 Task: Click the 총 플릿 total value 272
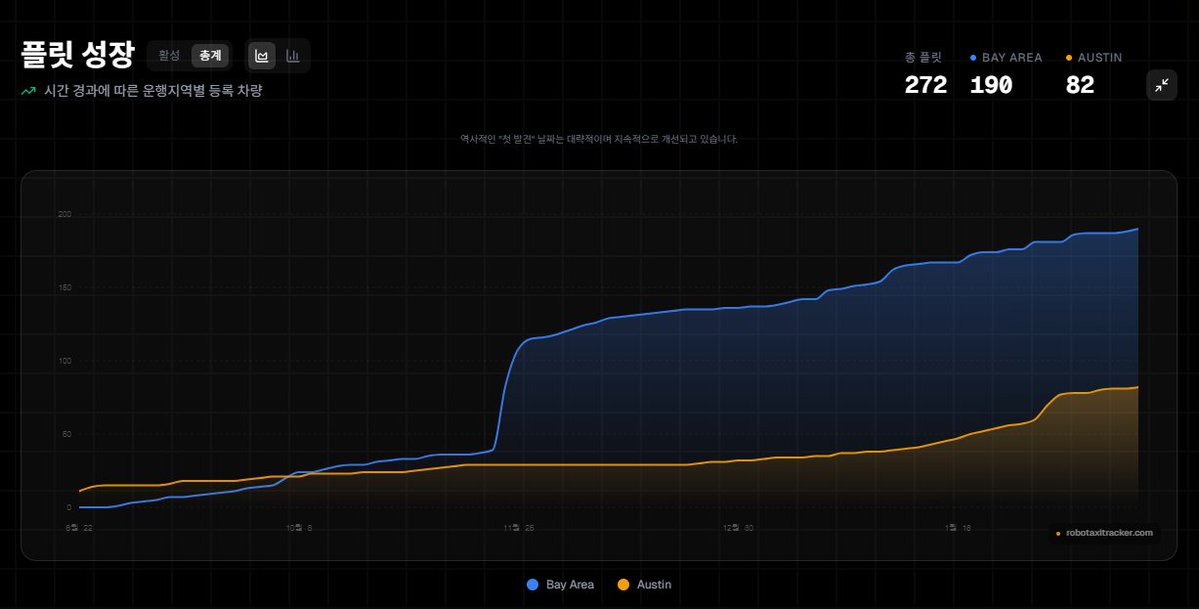[925, 85]
